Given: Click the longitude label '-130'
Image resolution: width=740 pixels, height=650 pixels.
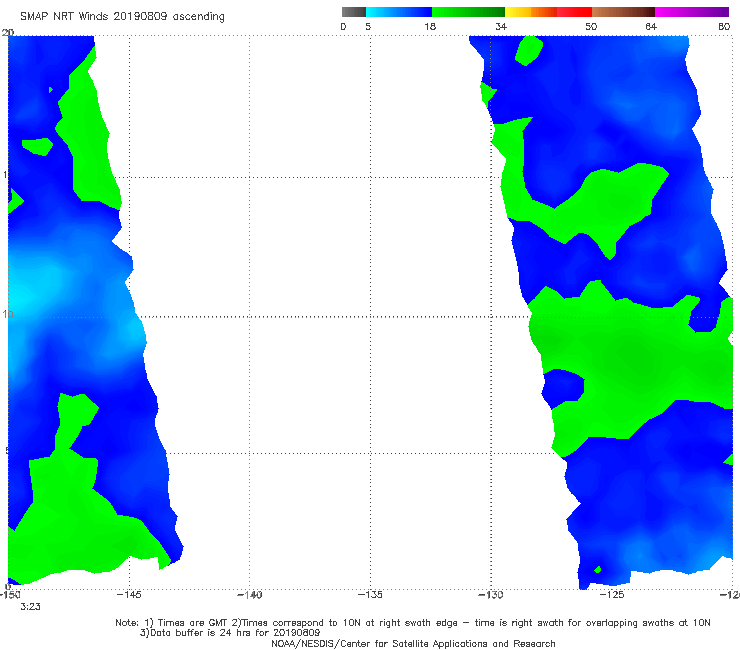Looking at the screenshot, I should pyautogui.click(x=491, y=595).
